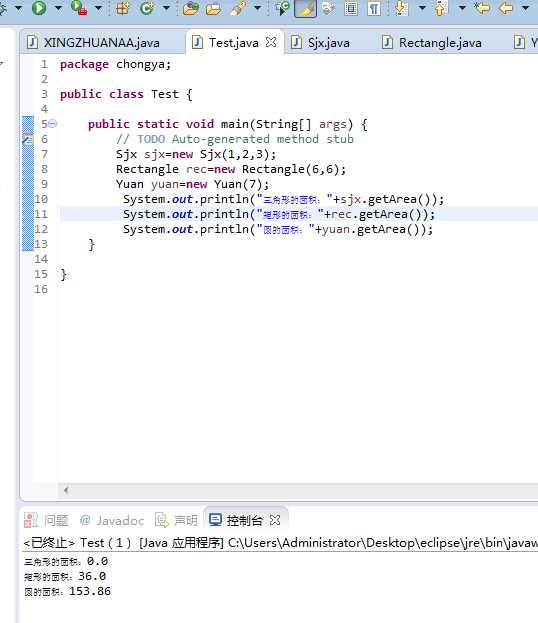Click the task marker on line 6
The image size is (538, 623).
point(27,139)
